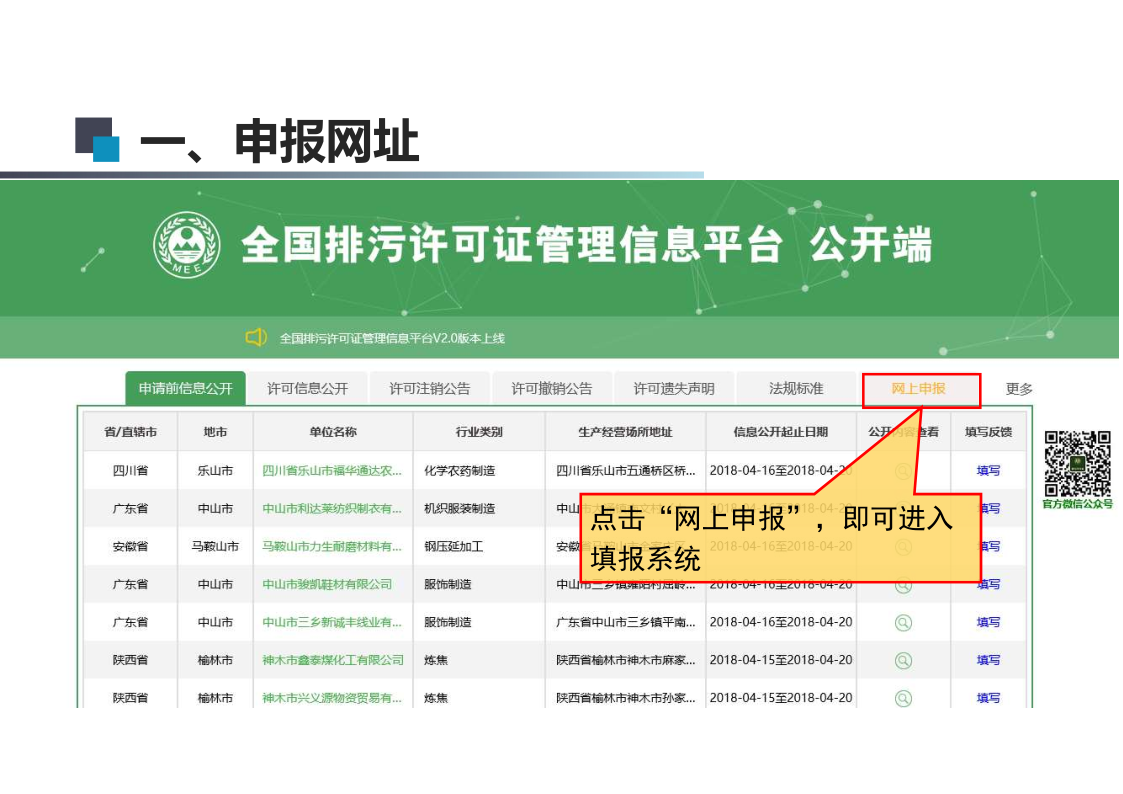Open company link 神木市鑫泰煤化工有限公司
This screenshot has width=1123, height=794.
tap(333, 661)
